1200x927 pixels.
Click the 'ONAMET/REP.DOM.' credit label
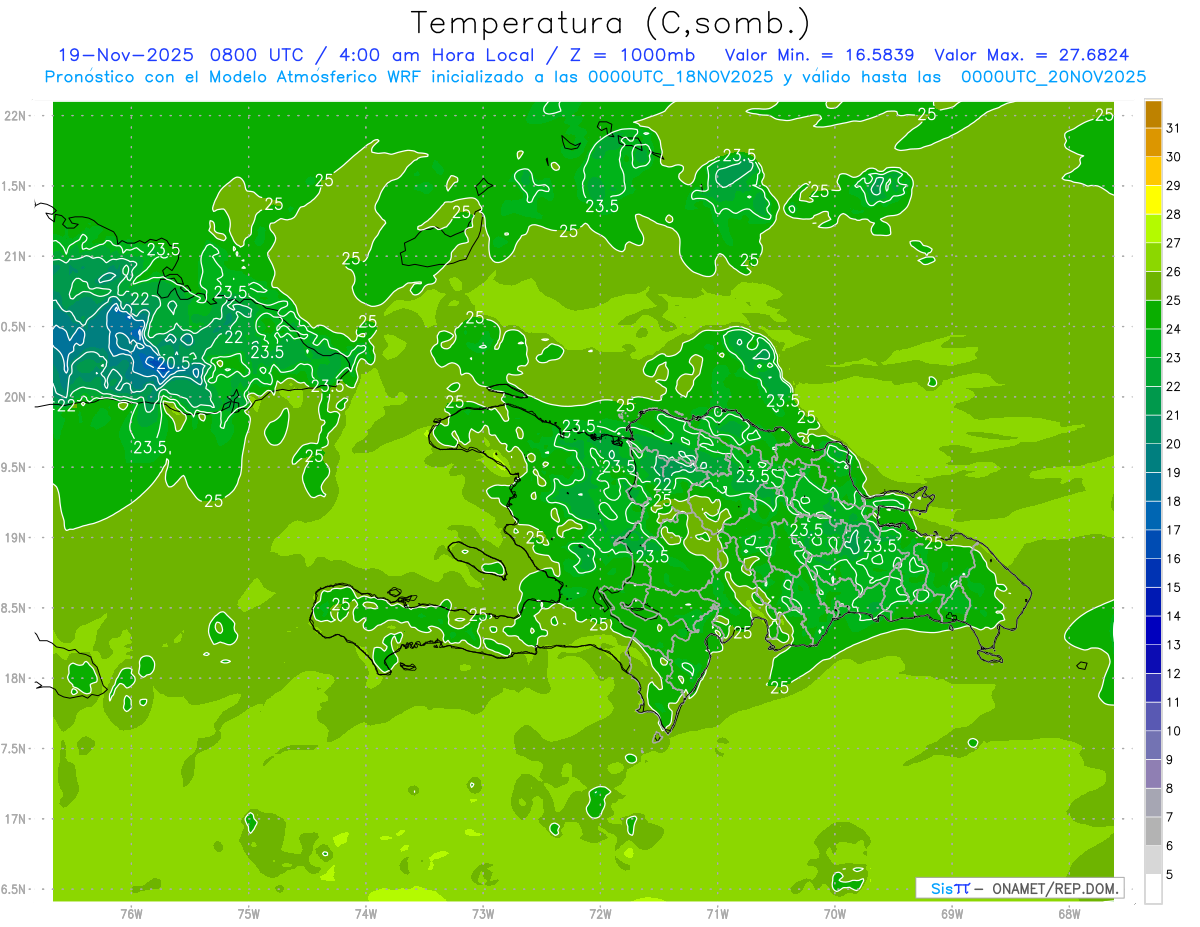point(1055,888)
